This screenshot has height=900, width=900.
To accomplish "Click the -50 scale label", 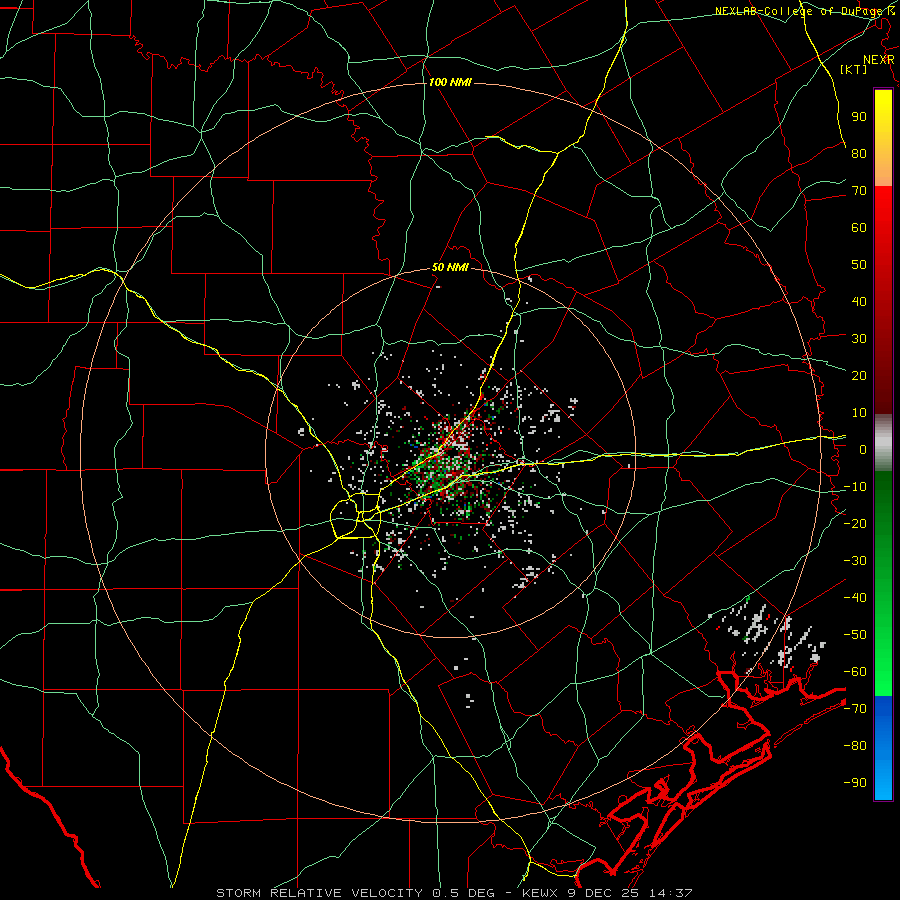I will [x=855, y=635].
